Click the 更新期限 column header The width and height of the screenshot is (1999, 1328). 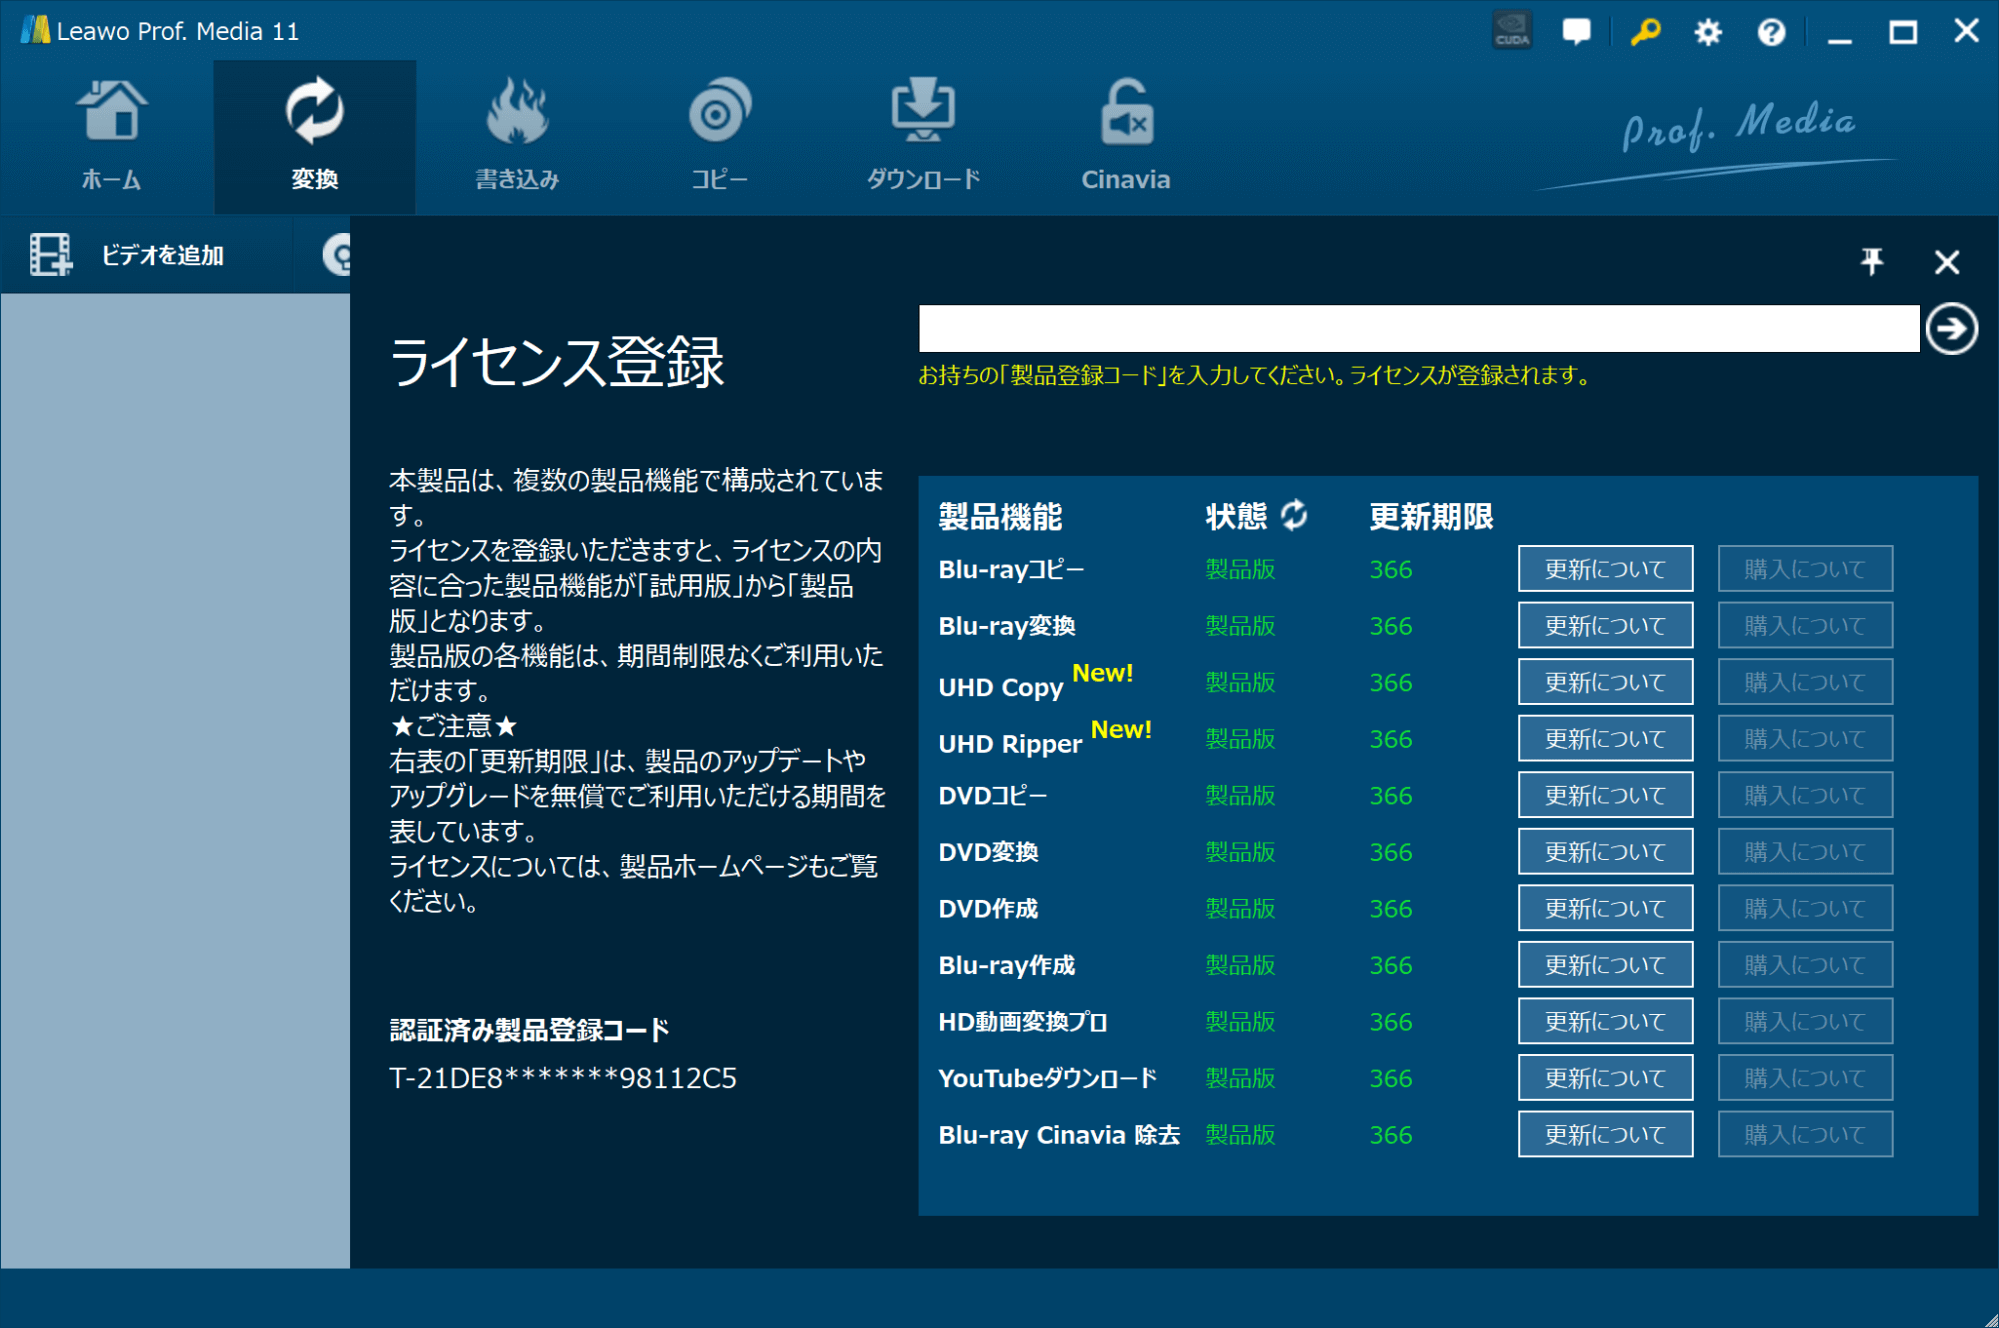[1430, 516]
